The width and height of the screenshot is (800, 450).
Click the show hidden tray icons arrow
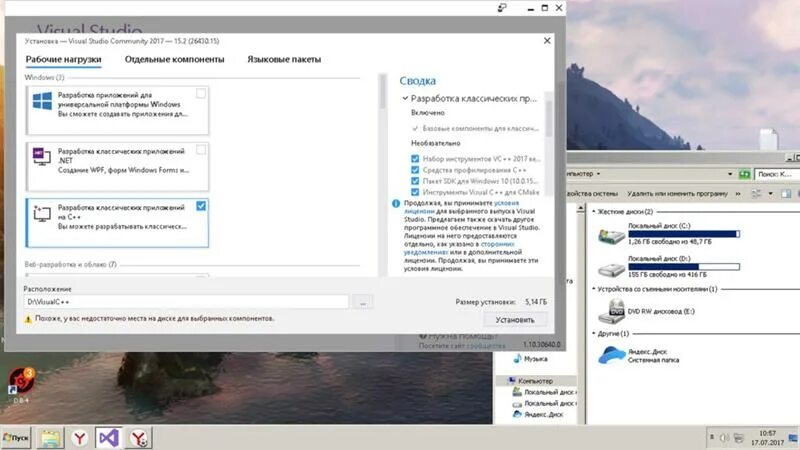tap(712, 437)
